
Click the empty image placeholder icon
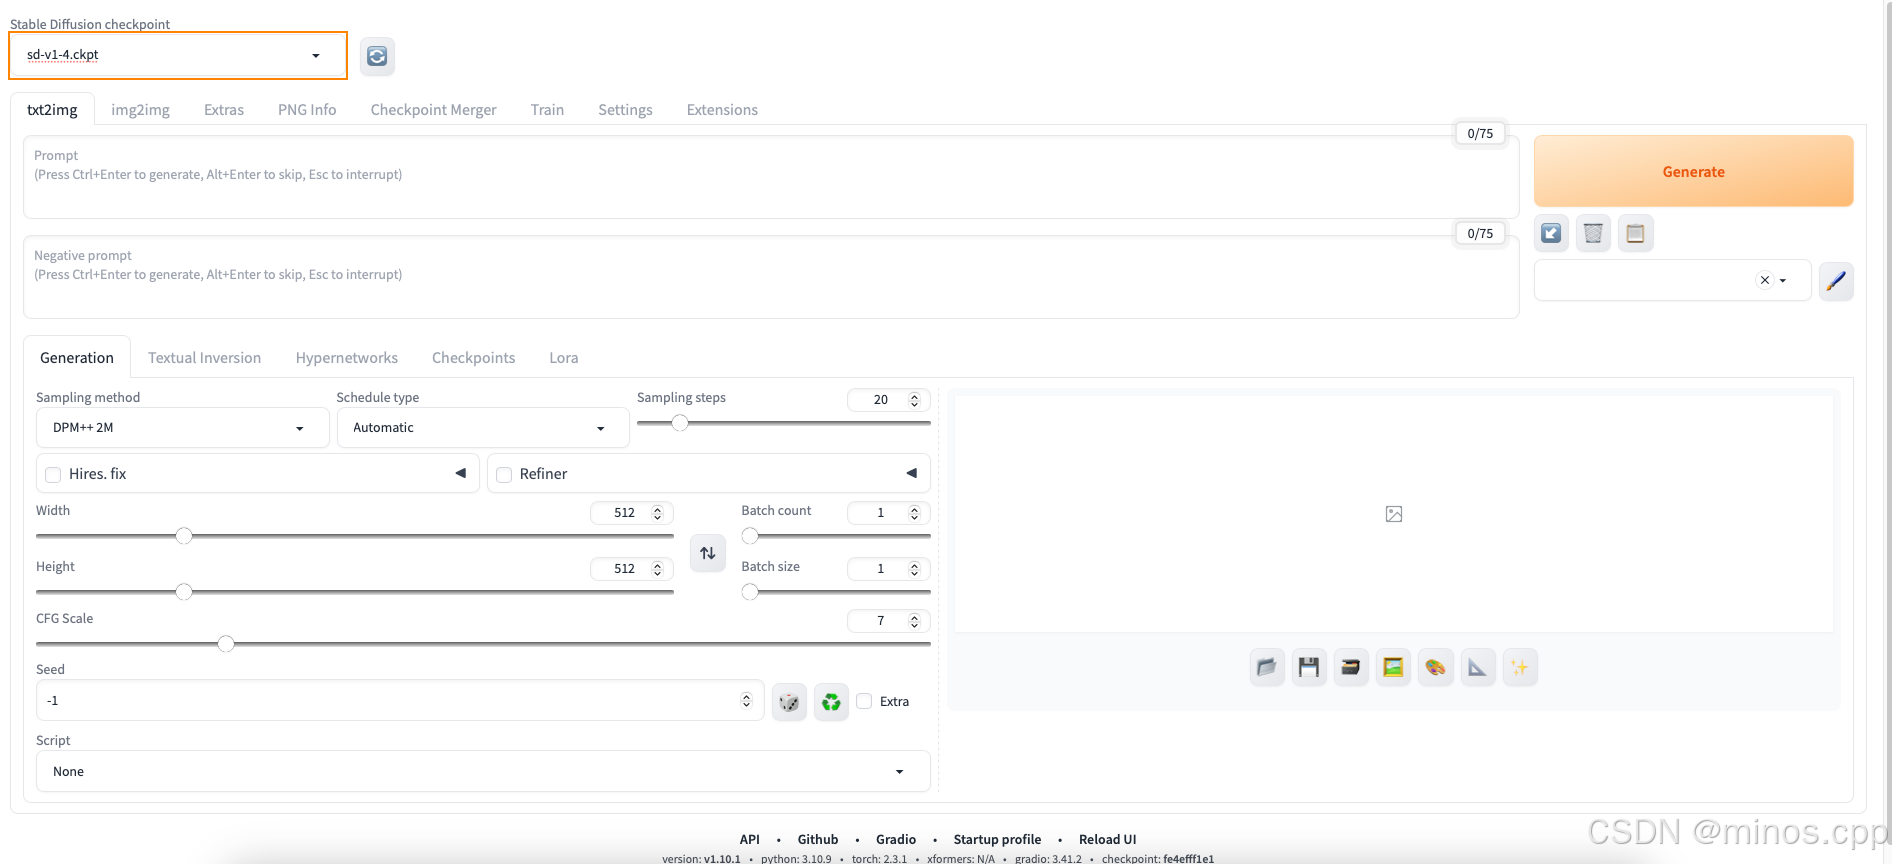[x=1394, y=514]
